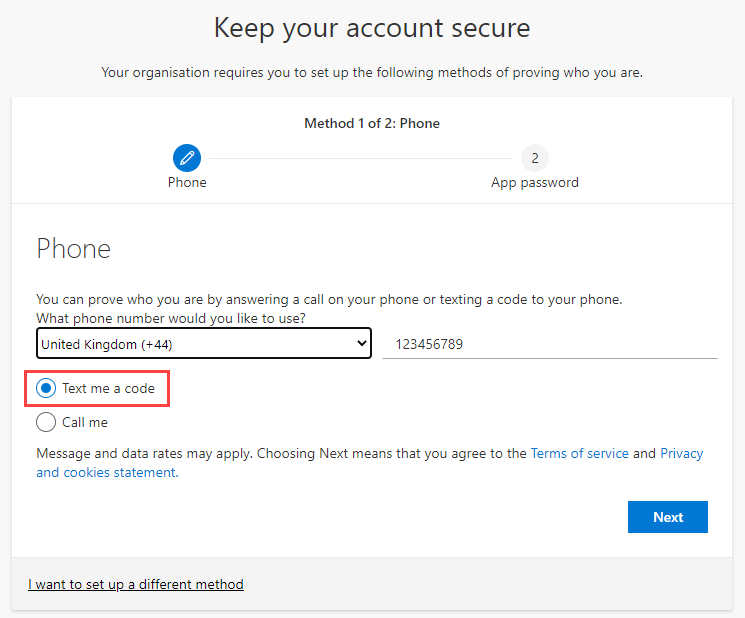Click the country selector chevron arrow
This screenshot has width=745, height=618.
[362, 343]
